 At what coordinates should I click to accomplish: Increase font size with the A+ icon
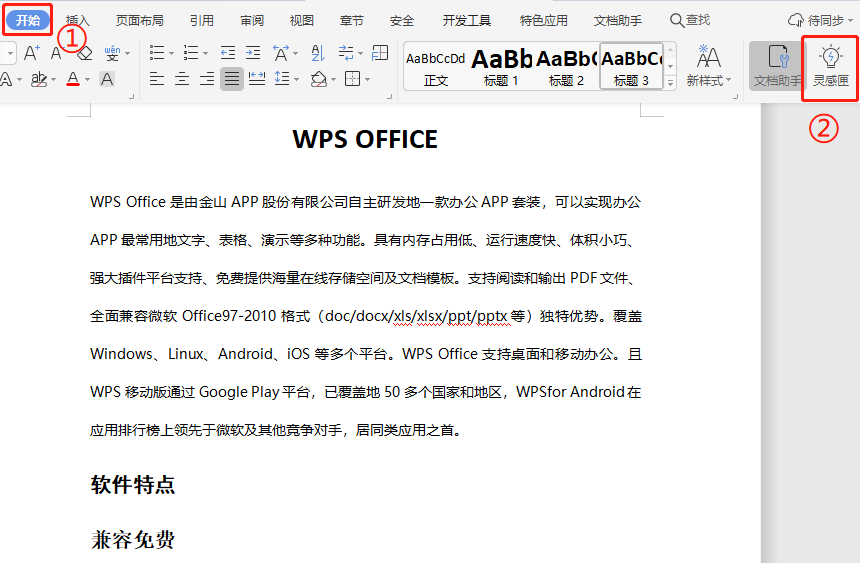click(x=32, y=53)
